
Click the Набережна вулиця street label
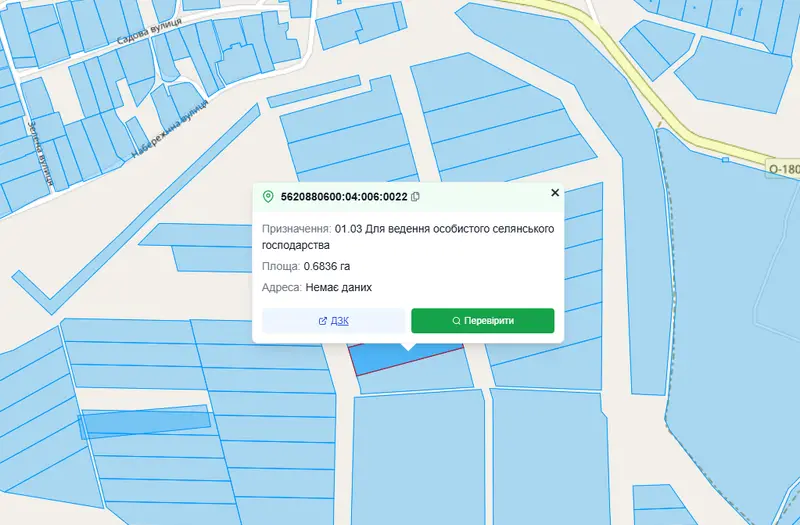170,129
